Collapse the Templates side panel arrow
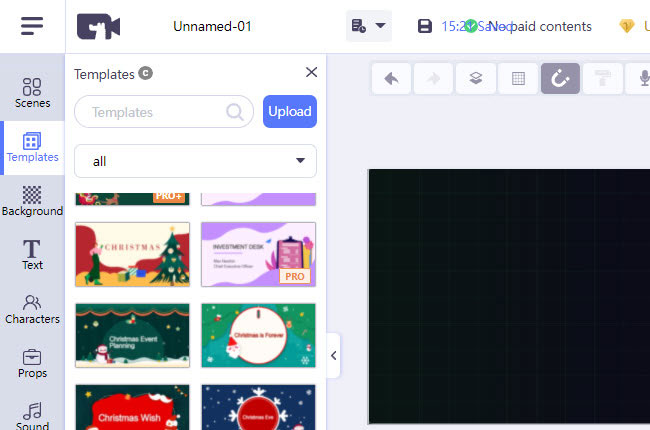The width and height of the screenshot is (650, 430). pyautogui.click(x=333, y=355)
